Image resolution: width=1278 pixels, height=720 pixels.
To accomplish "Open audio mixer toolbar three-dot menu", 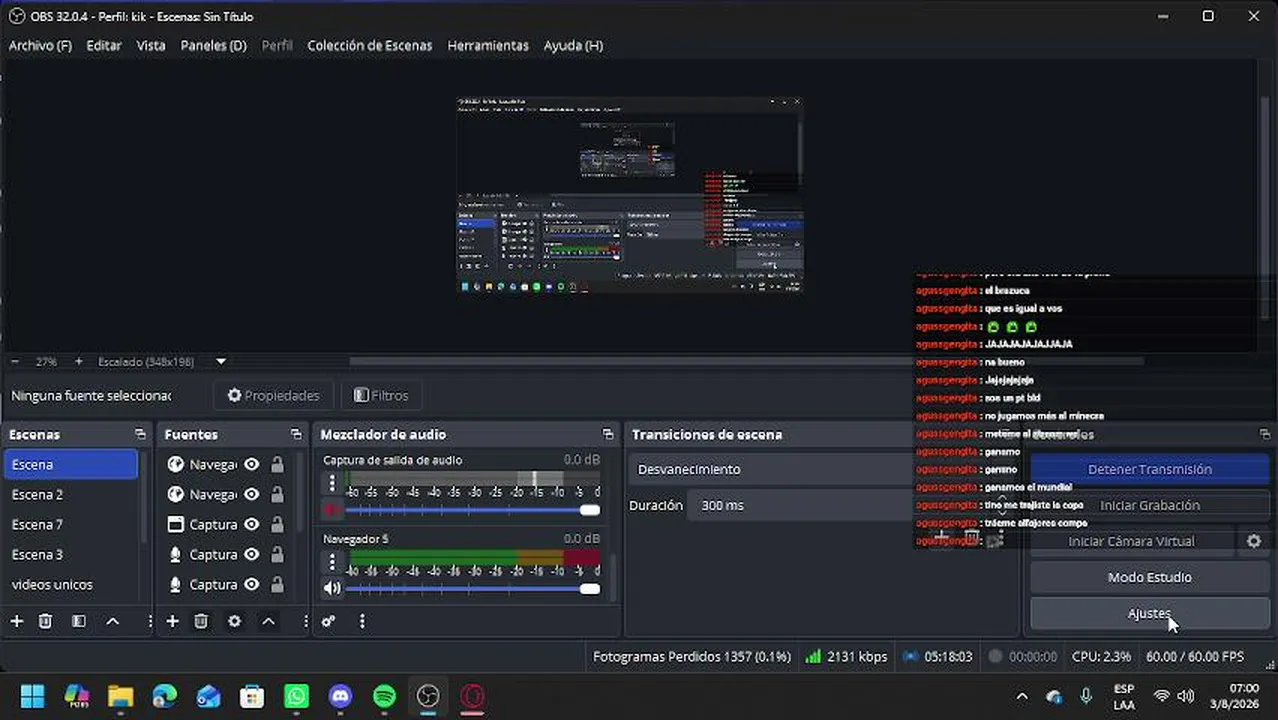I will click(x=362, y=621).
